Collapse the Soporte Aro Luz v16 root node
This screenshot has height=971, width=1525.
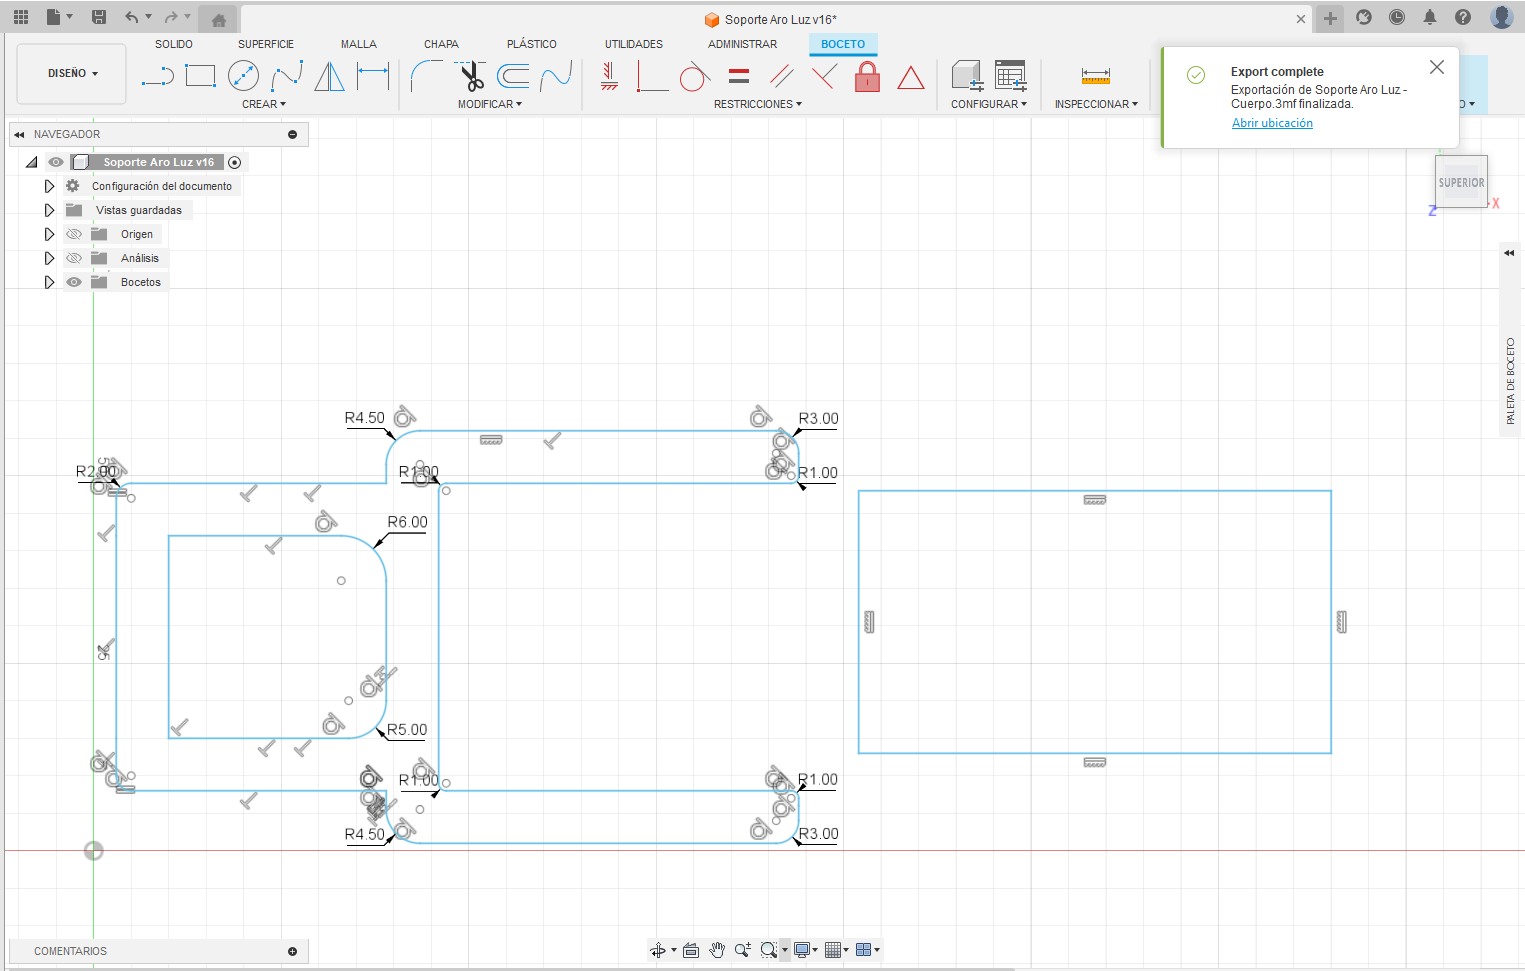(x=32, y=162)
